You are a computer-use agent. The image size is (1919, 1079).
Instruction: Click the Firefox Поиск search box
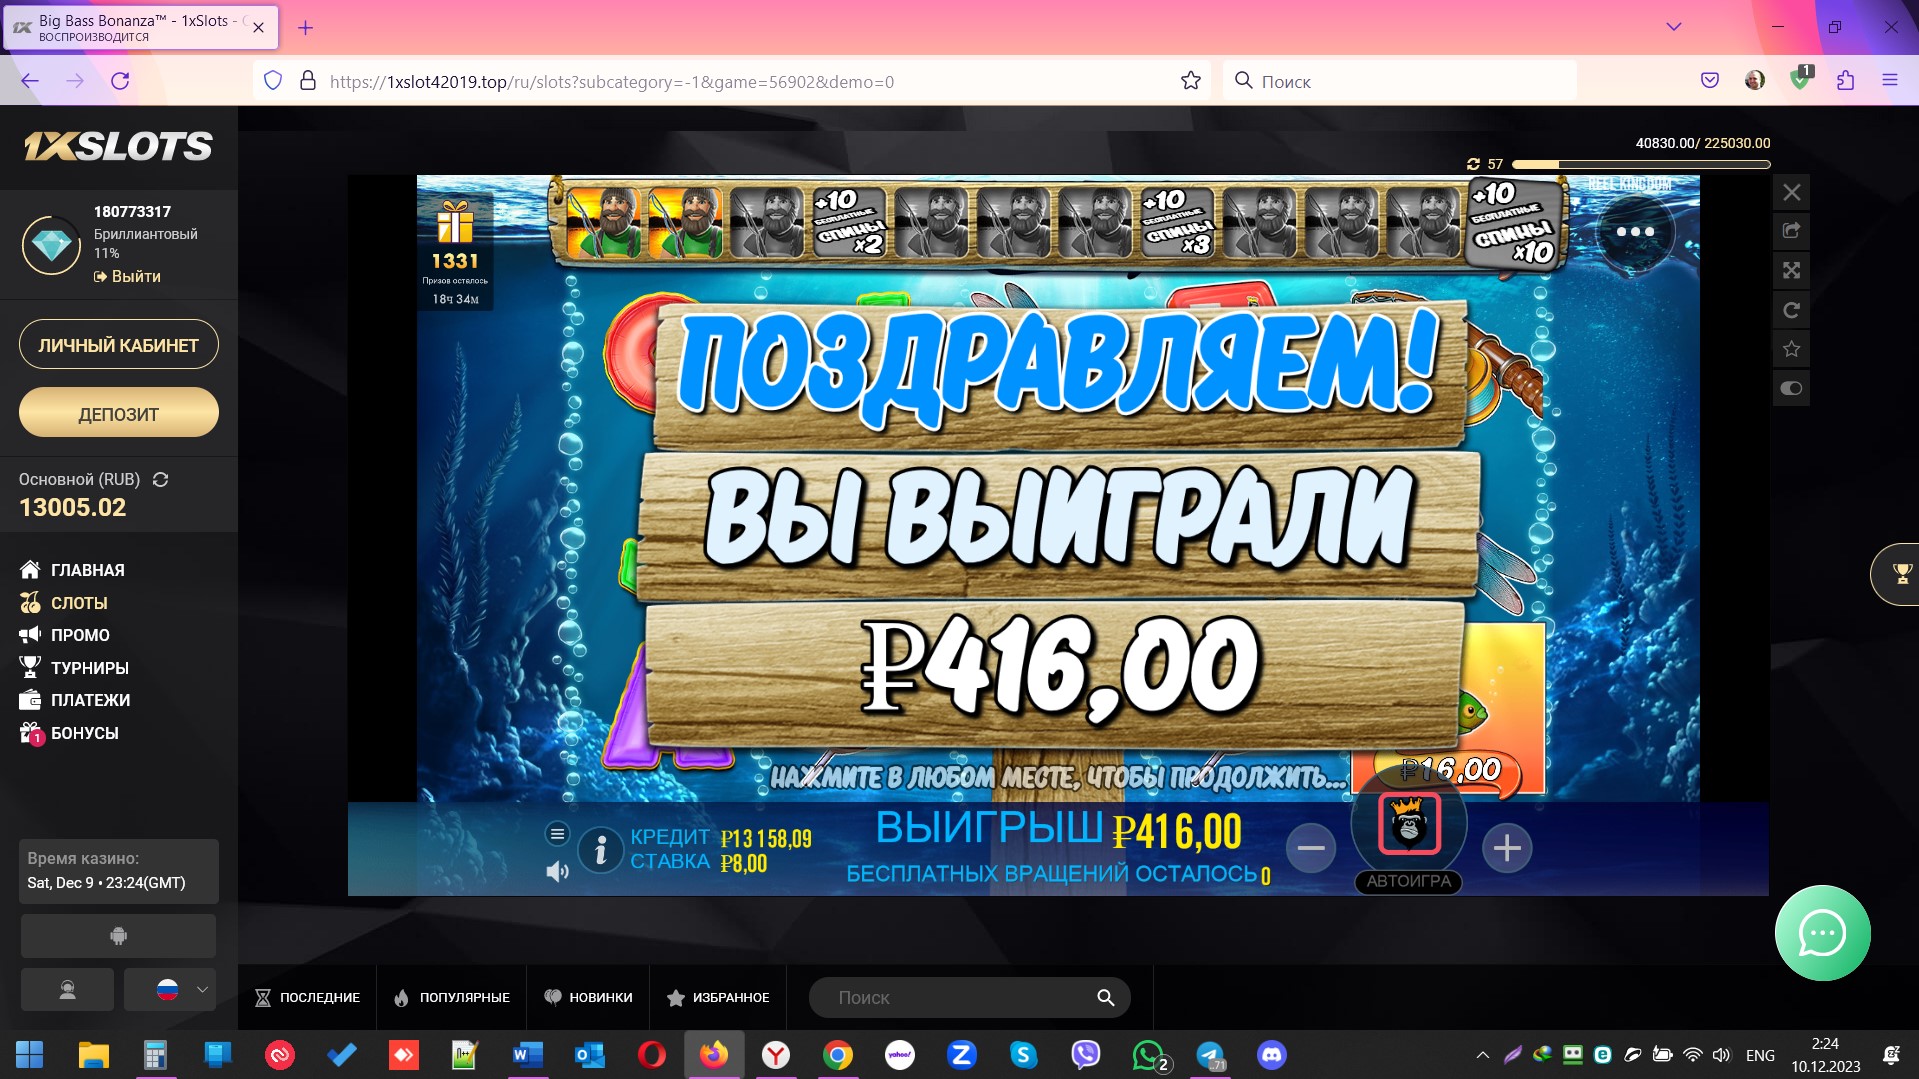point(1400,81)
